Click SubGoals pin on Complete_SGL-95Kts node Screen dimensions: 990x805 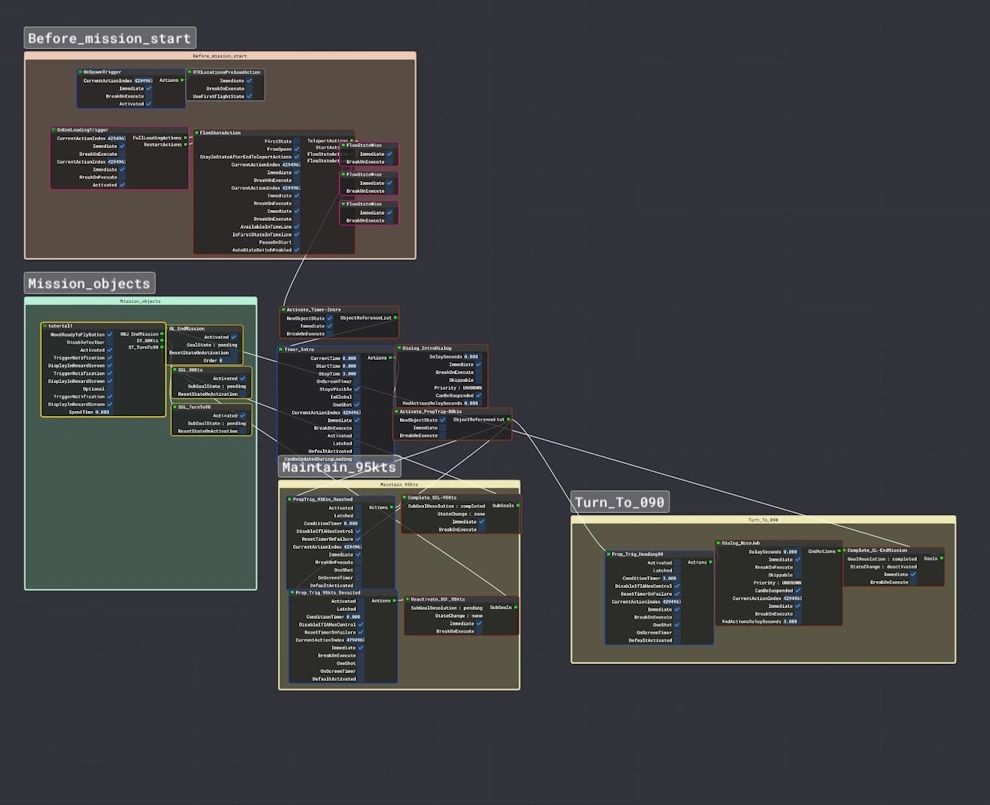pyautogui.click(x=518, y=506)
